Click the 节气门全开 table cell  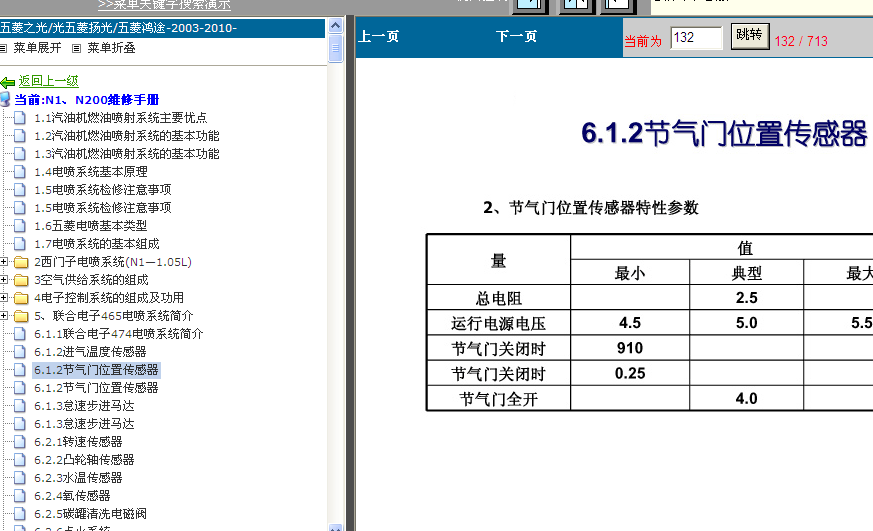[499, 399]
